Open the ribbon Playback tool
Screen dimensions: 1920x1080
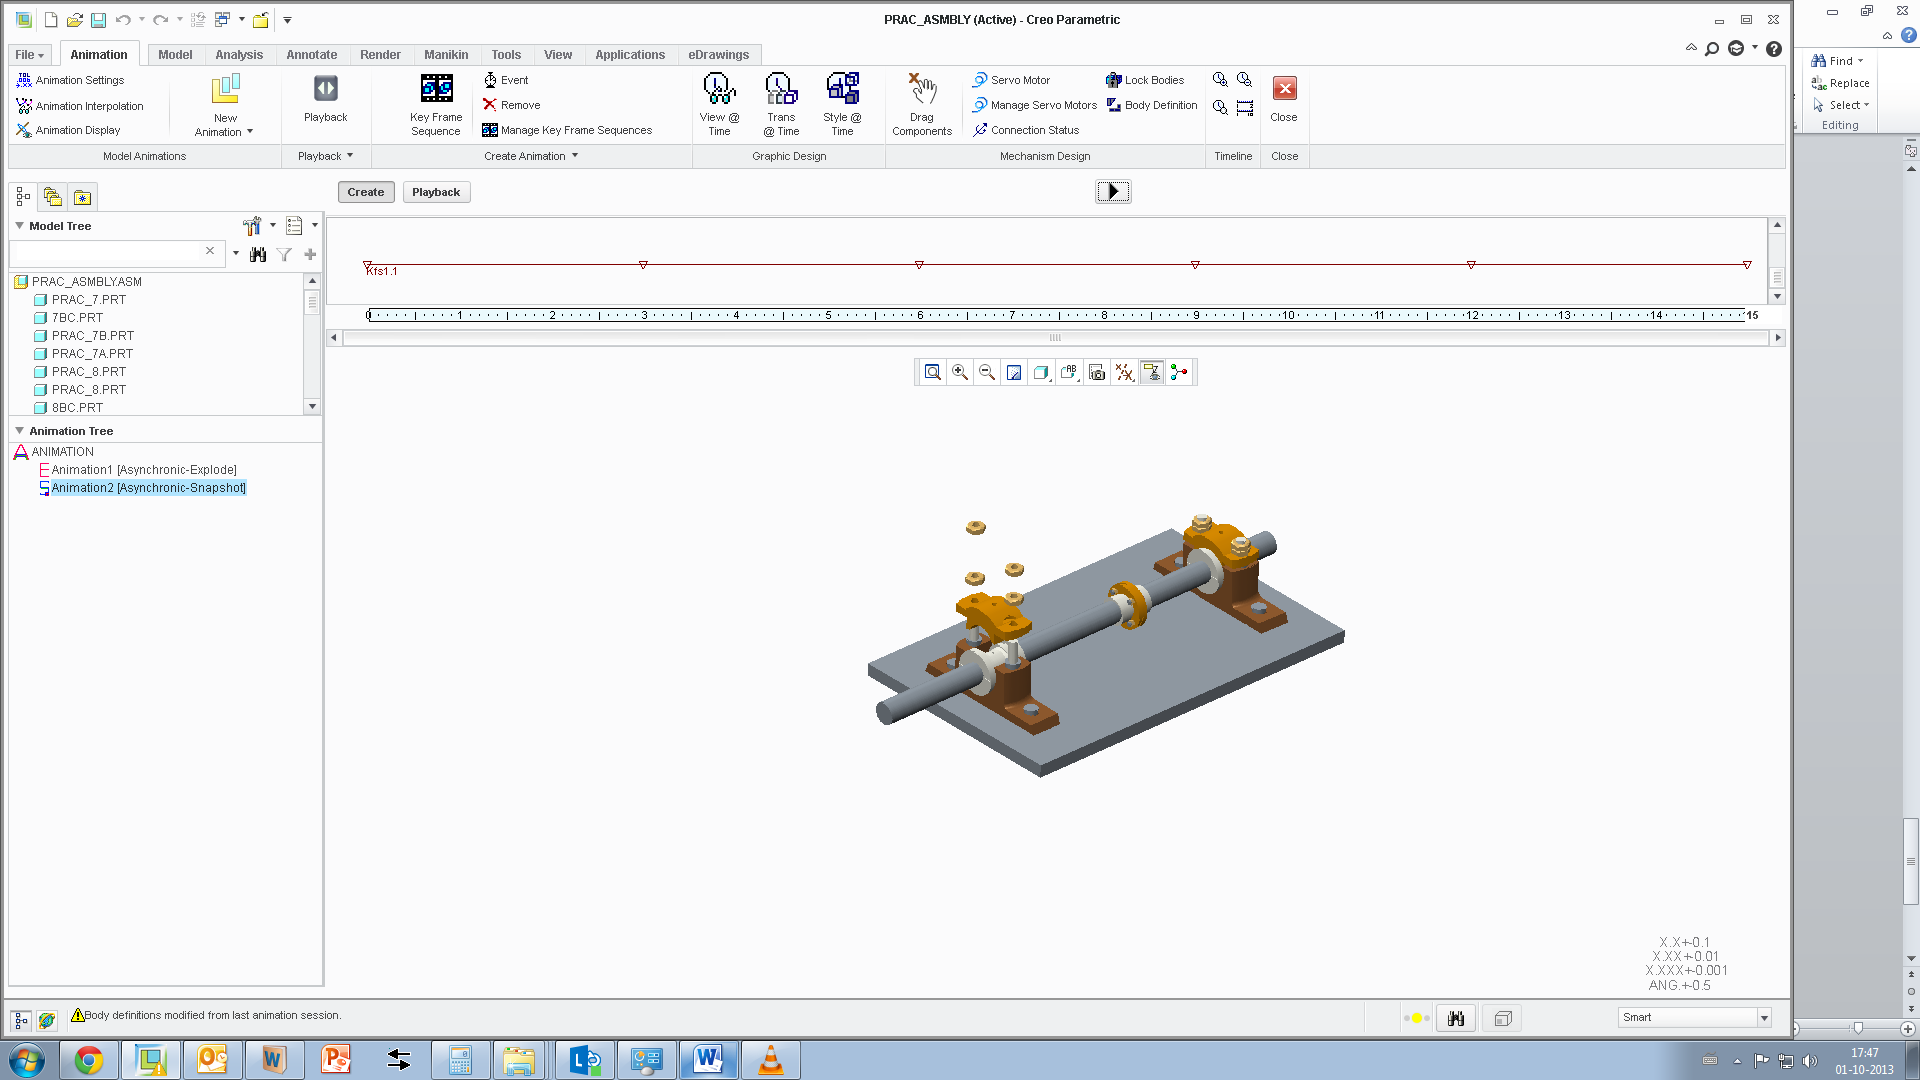[325, 99]
